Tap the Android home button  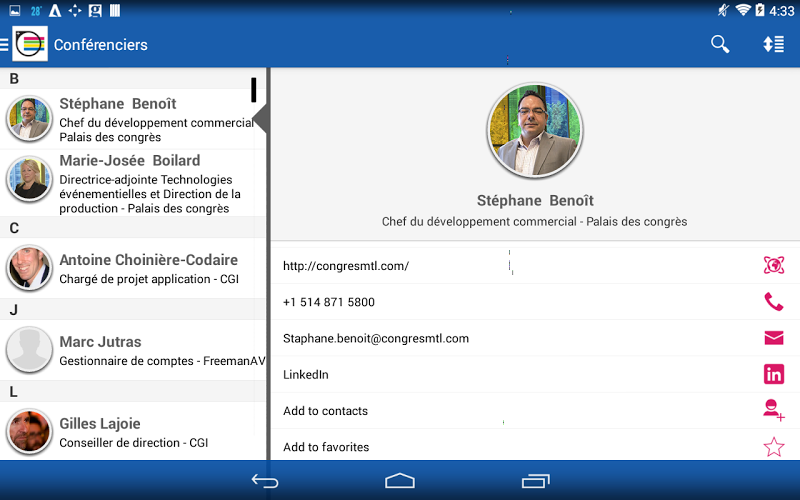pyautogui.click(x=399, y=481)
